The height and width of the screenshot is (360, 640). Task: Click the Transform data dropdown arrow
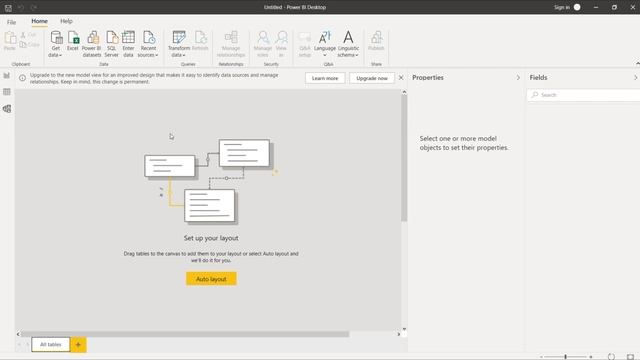[x=184, y=55]
